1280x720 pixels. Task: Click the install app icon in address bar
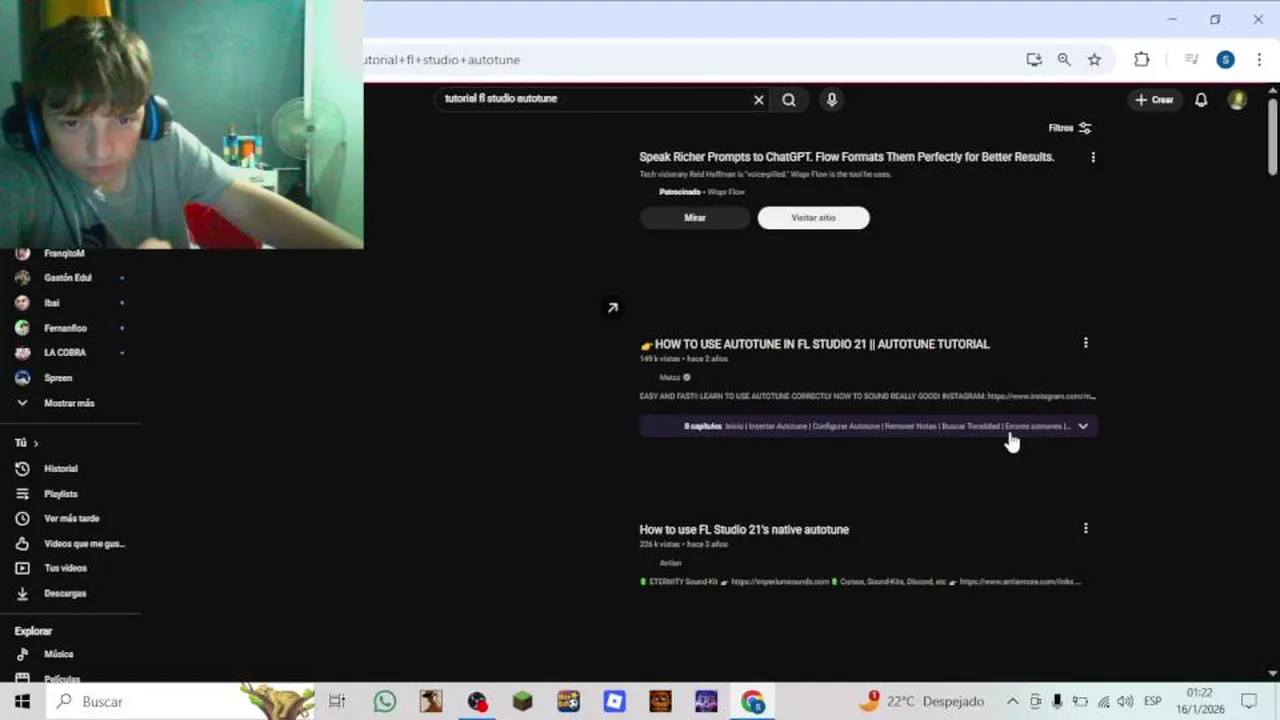tap(1034, 60)
